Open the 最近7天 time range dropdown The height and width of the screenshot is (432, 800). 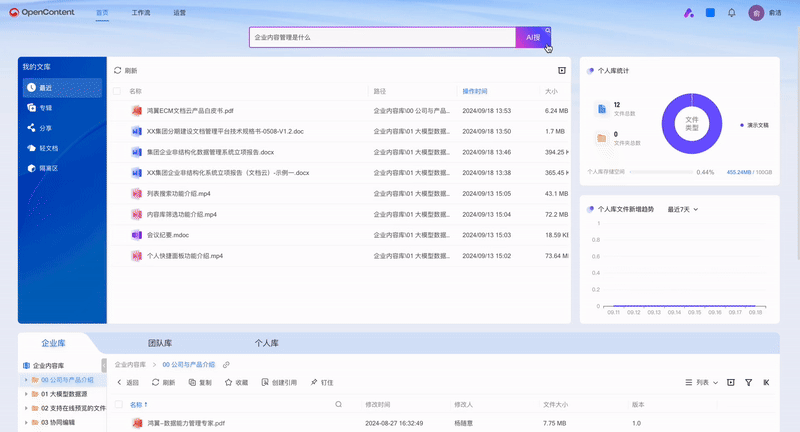tap(683, 210)
